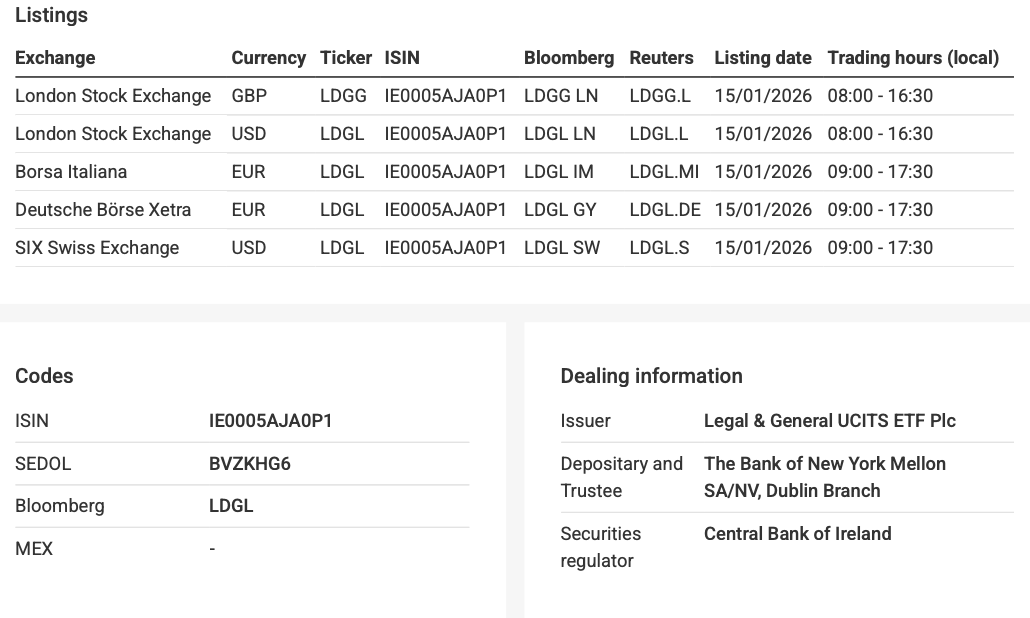Screen dimensions: 1030x618
Task: Click the LDGL.MI Reuters code
Action: tap(664, 172)
